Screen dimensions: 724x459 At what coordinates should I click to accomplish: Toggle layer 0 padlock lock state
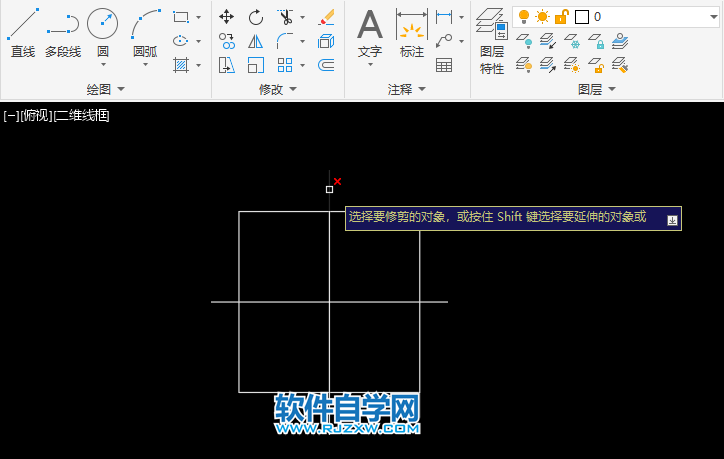click(x=561, y=17)
